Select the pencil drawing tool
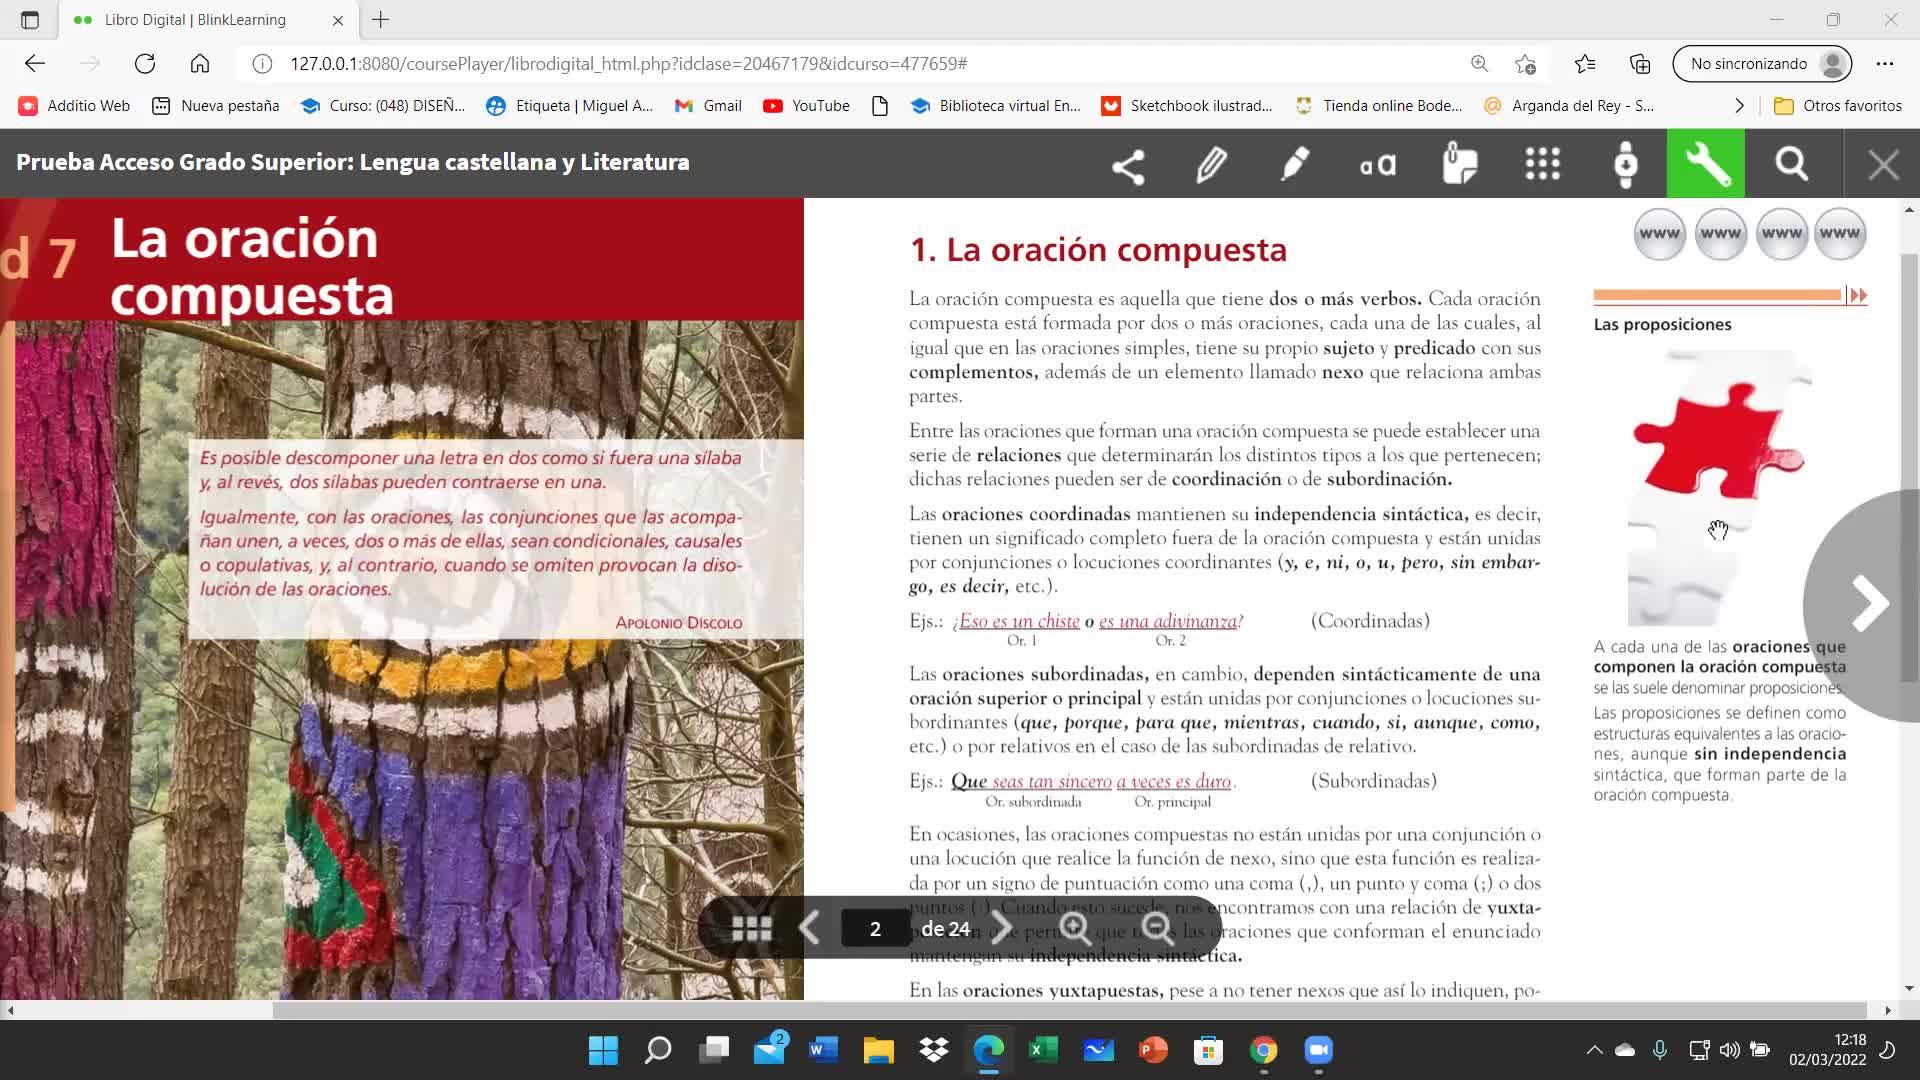1920x1080 pixels. click(1211, 165)
